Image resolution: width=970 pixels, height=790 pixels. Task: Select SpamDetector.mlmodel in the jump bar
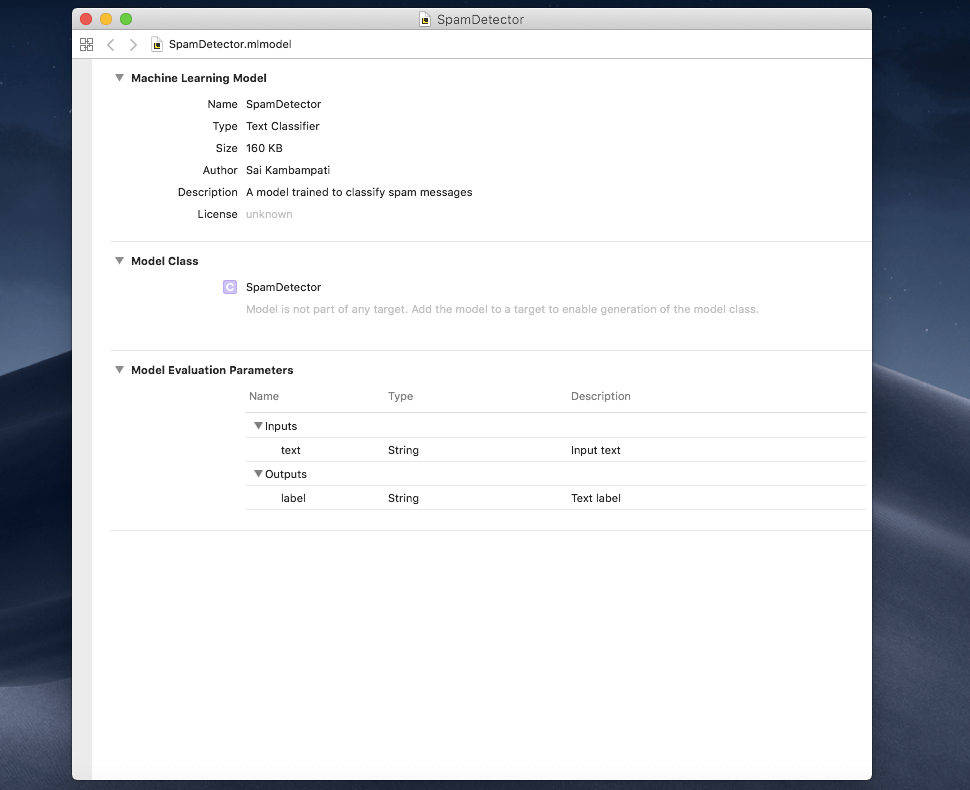tap(230, 45)
